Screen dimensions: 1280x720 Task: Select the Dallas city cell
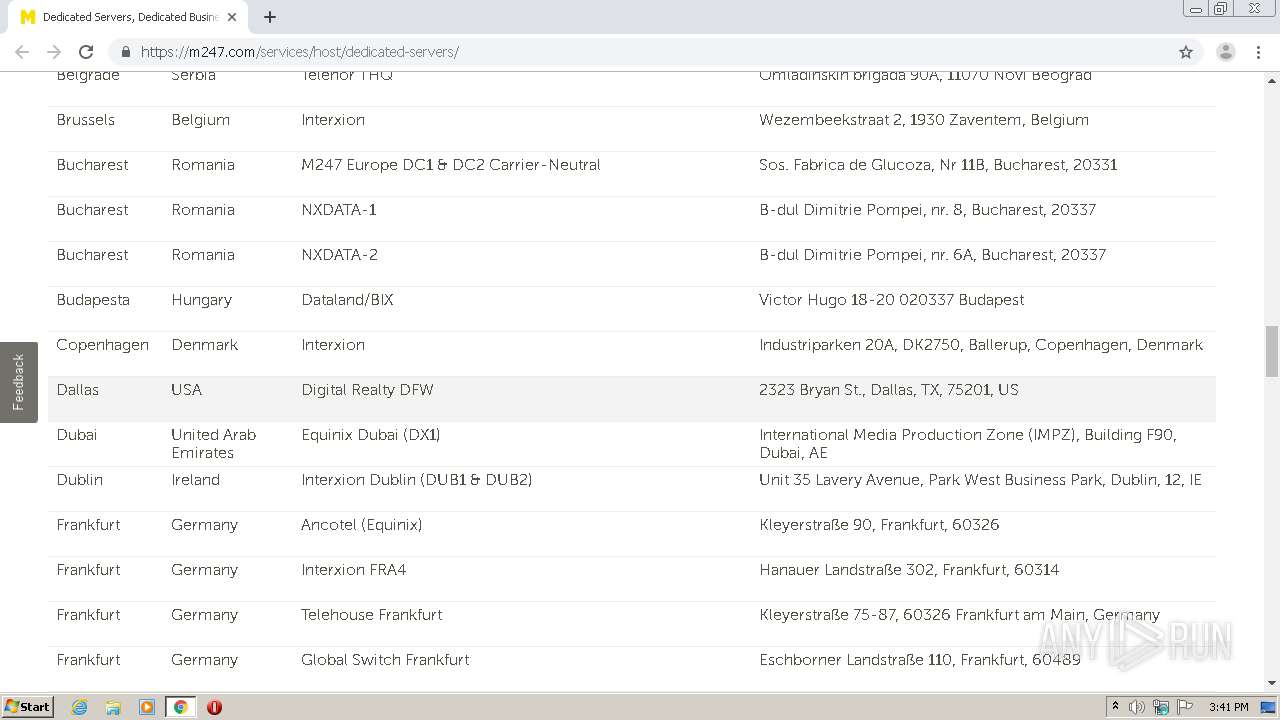coord(78,390)
